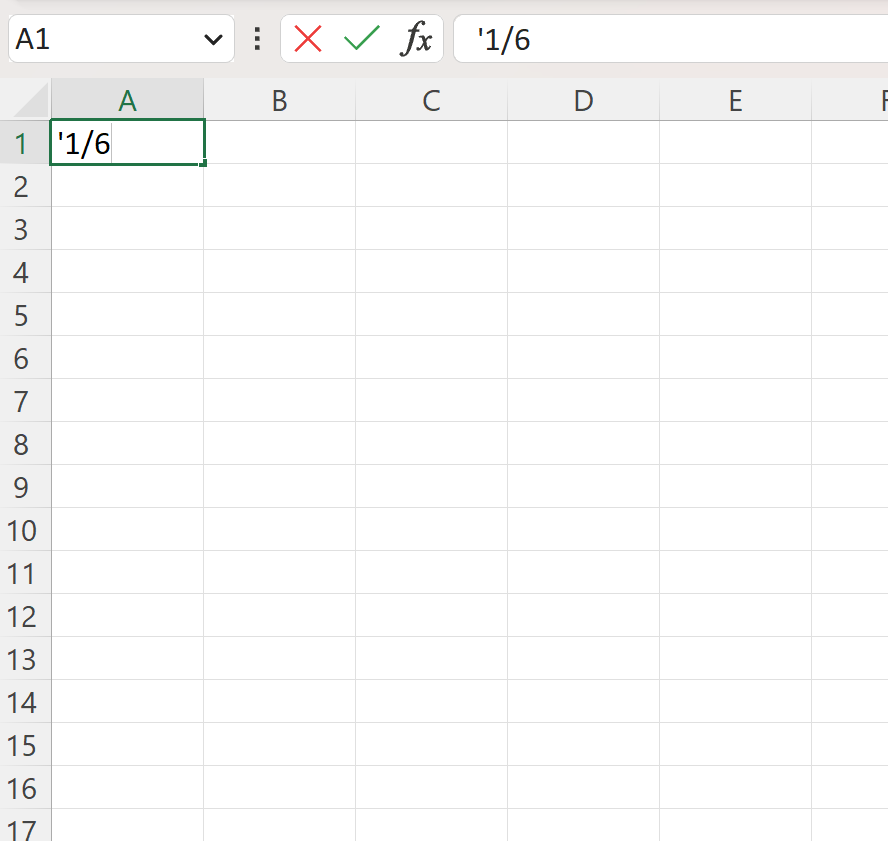Open the vertical three-dot options menu

[255, 39]
